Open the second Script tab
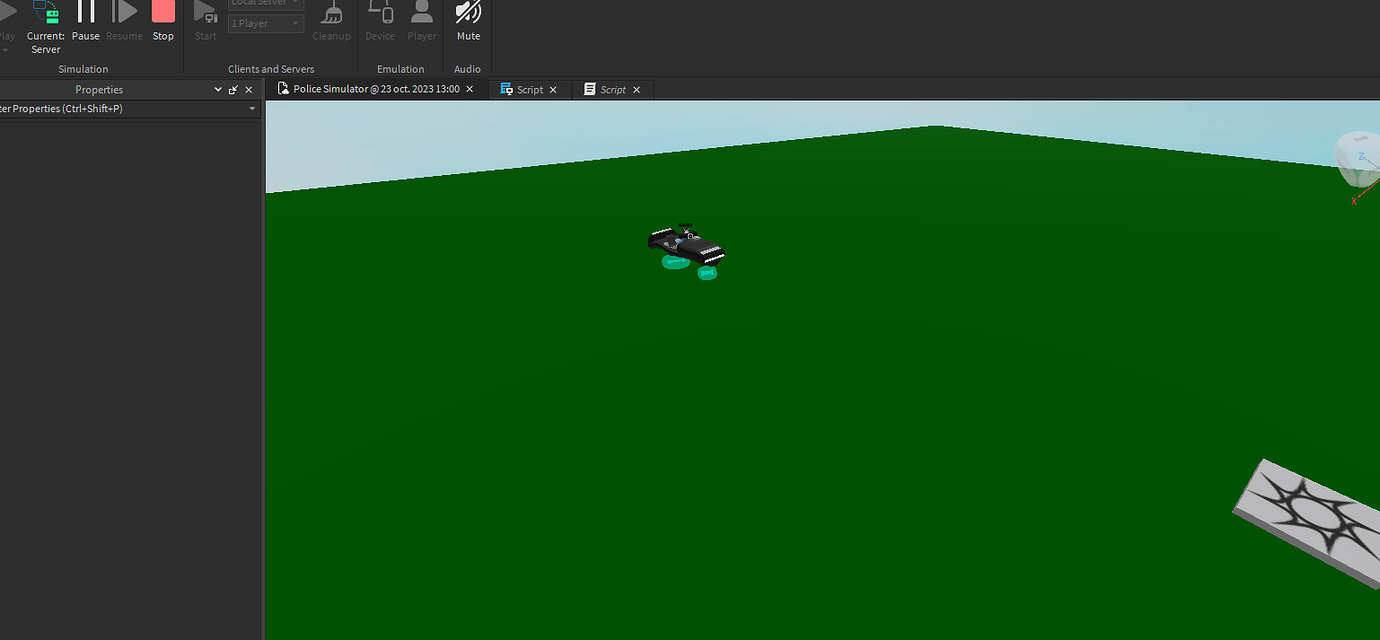This screenshot has height=640, width=1380. (x=612, y=89)
